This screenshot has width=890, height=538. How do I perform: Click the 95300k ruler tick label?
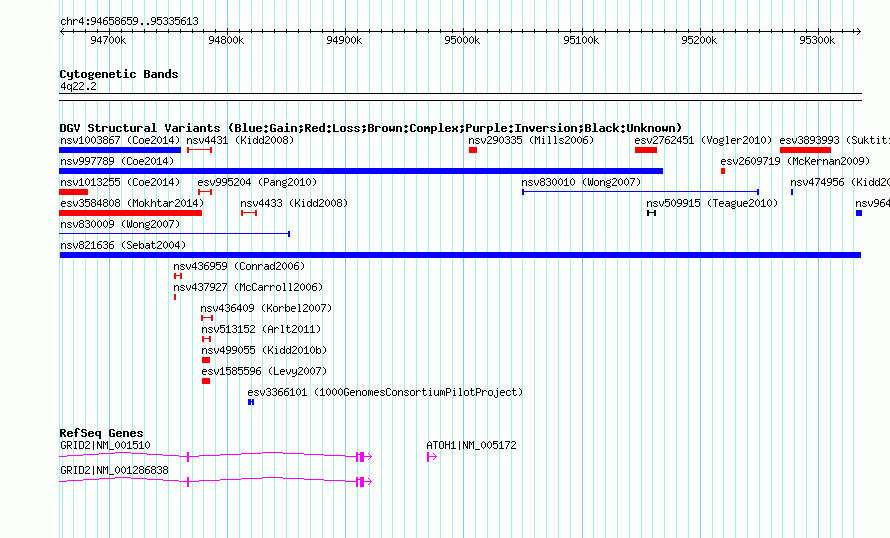click(817, 40)
